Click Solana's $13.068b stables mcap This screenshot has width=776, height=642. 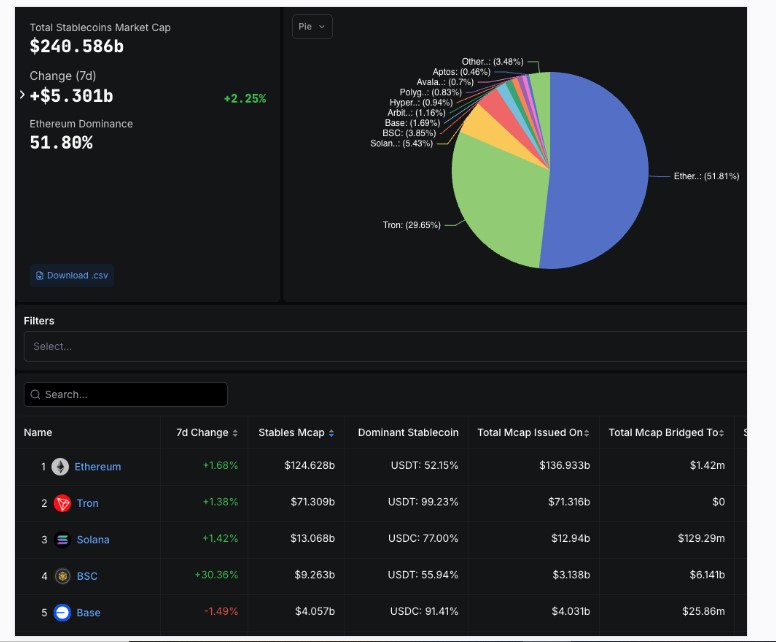coord(313,538)
